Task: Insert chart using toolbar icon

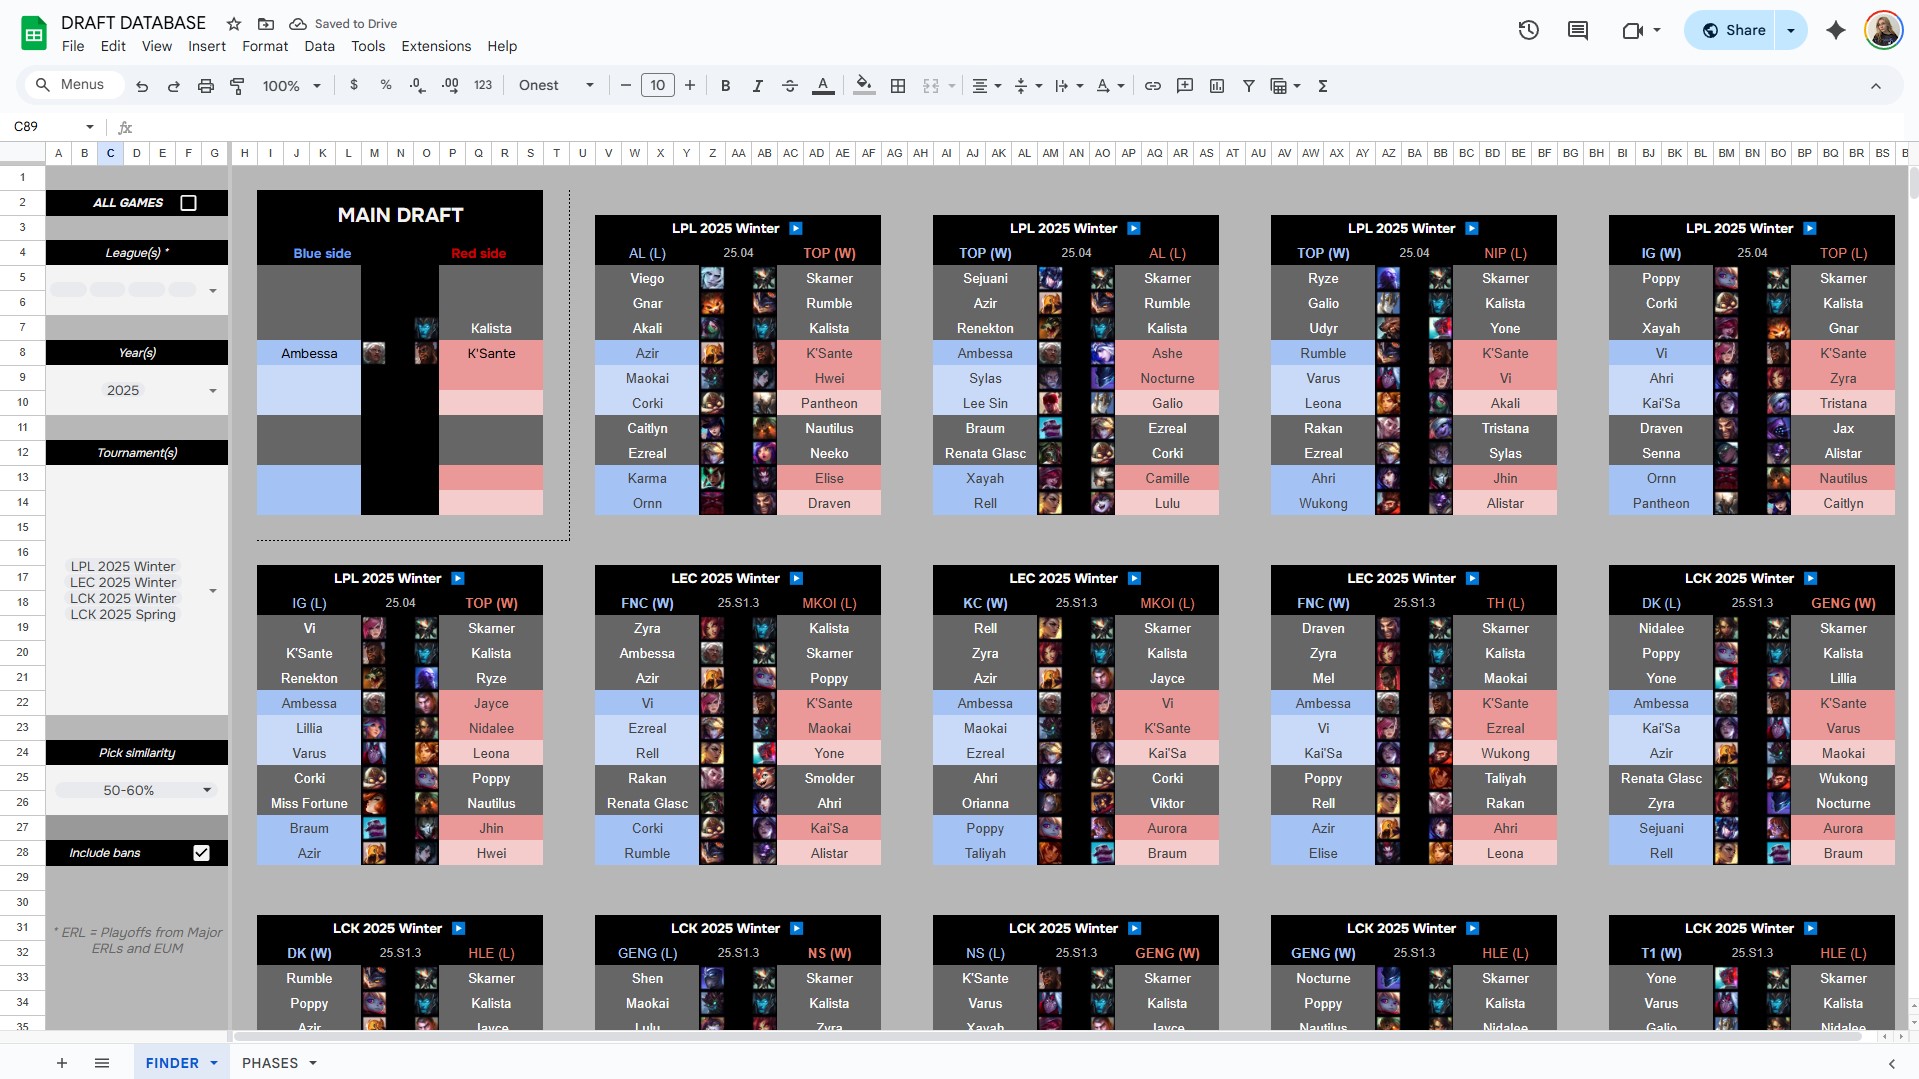Action: coord(1217,86)
